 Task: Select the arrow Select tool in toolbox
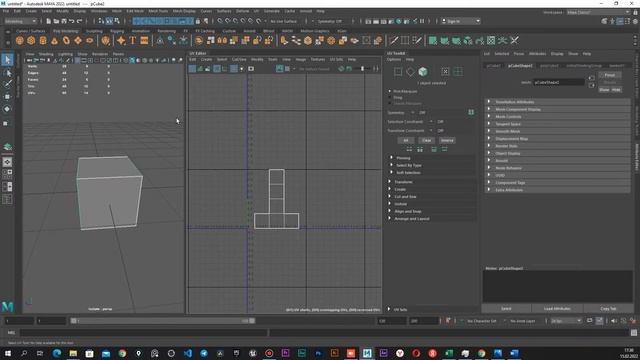point(7,60)
